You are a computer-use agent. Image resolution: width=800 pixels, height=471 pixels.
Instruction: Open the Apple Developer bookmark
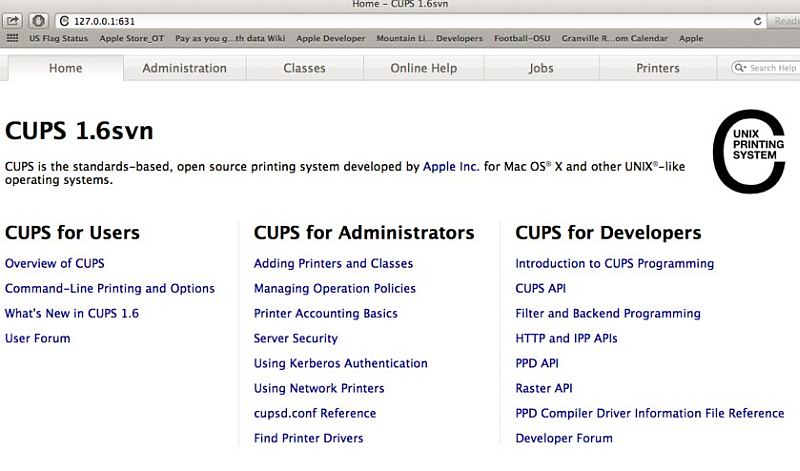[331, 38]
